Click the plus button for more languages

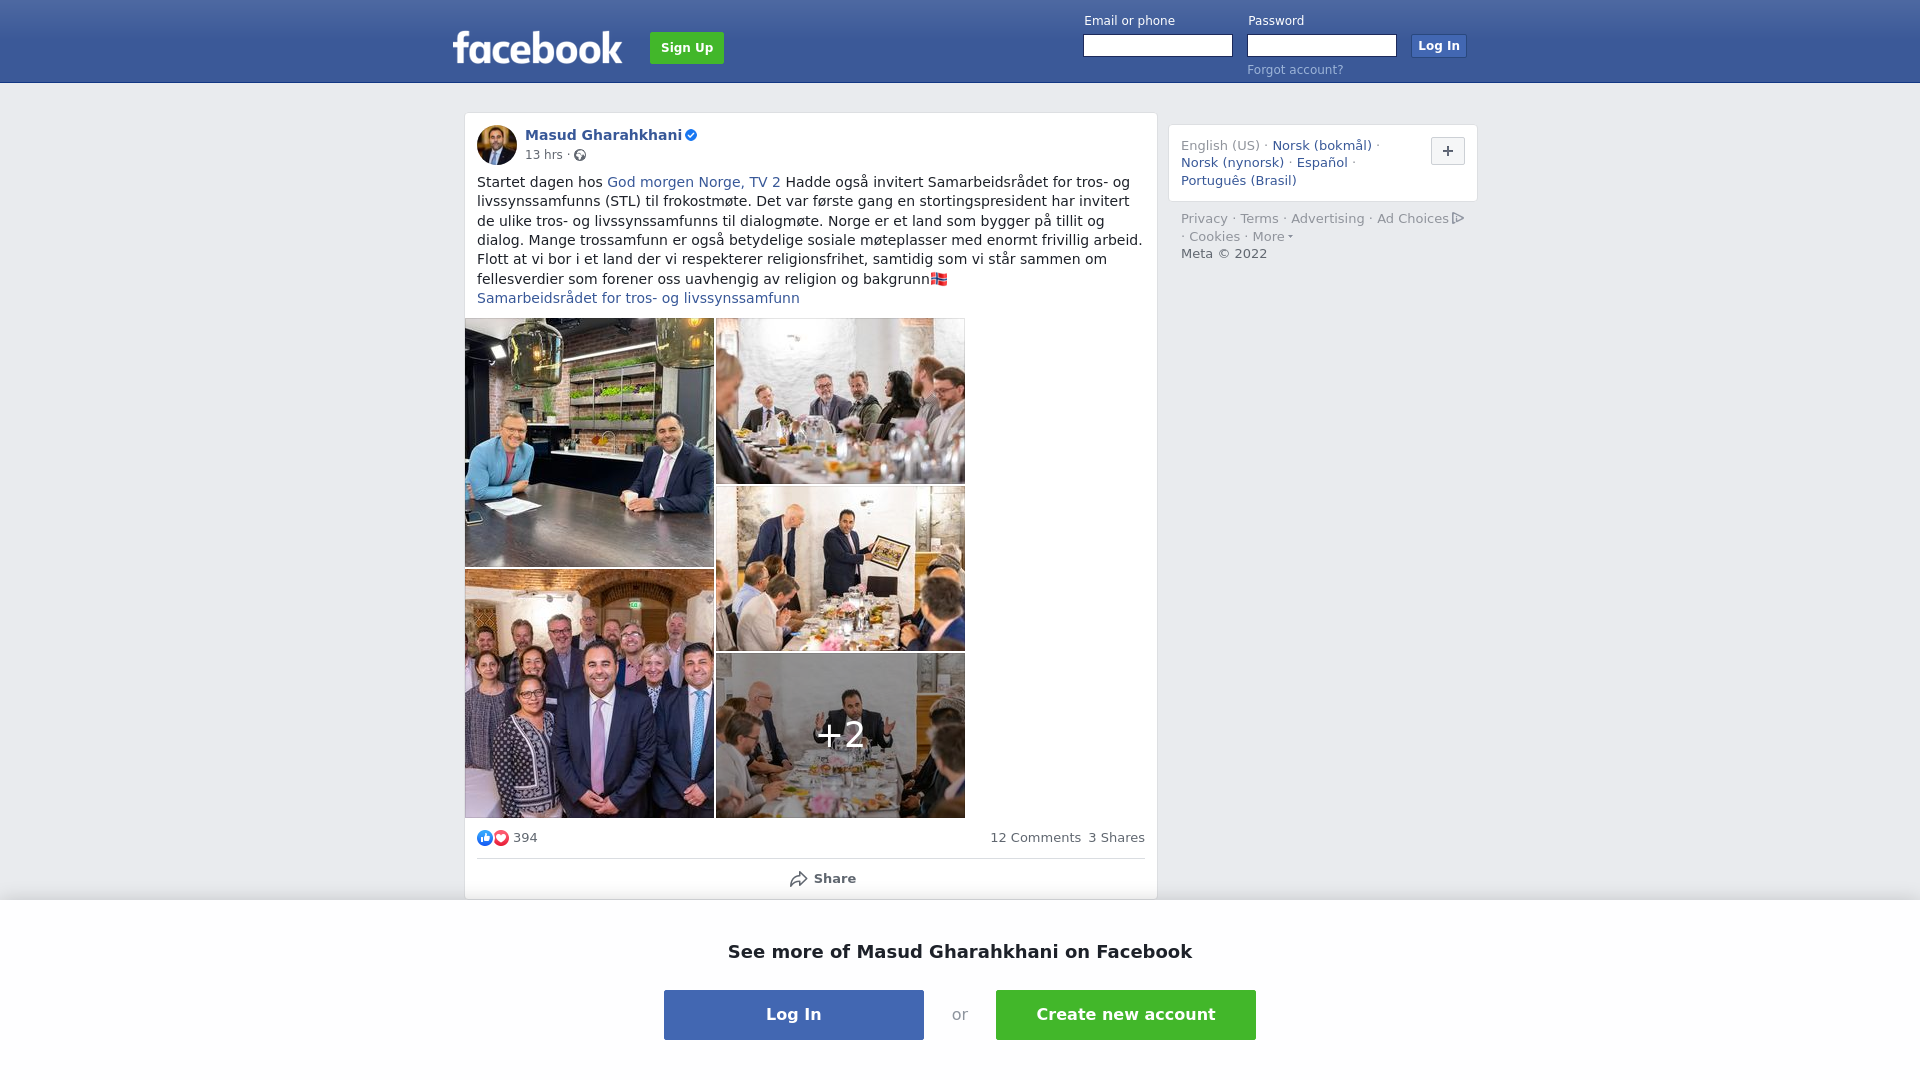(1448, 151)
